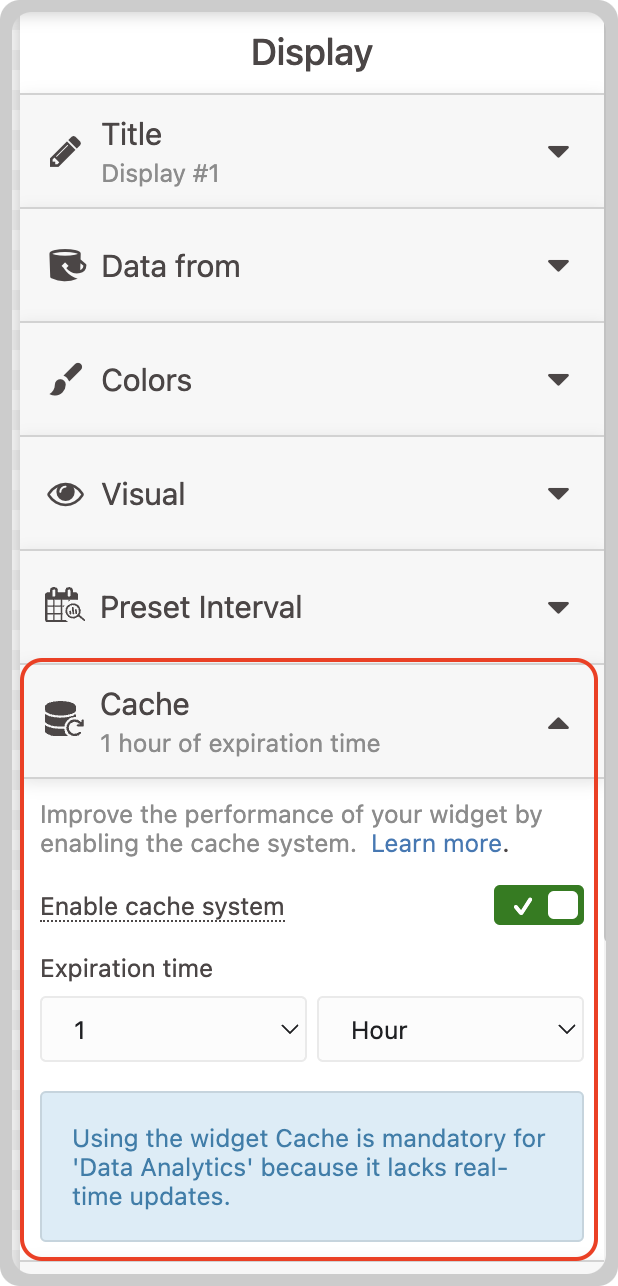The height and width of the screenshot is (1286, 618).
Task: Collapse the Cache section arrow
Action: tap(558, 722)
